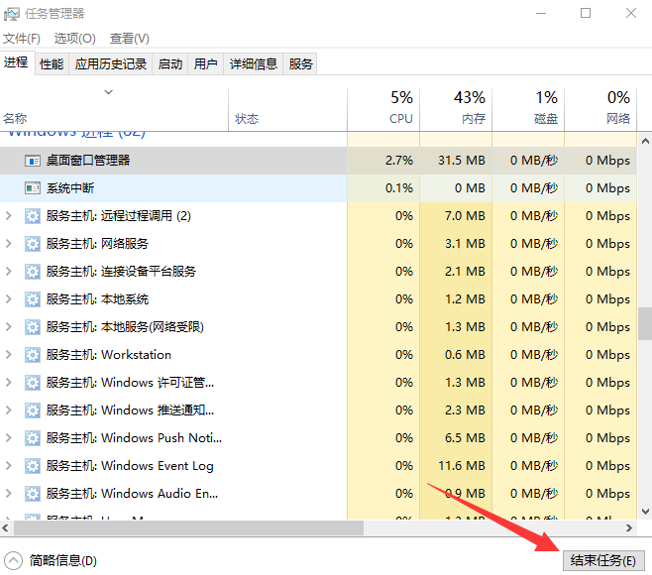Screen dimensions: 652x575
Task: Expand 服务主机: 连接设备平台服务 entry
Action: coord(9,272)
